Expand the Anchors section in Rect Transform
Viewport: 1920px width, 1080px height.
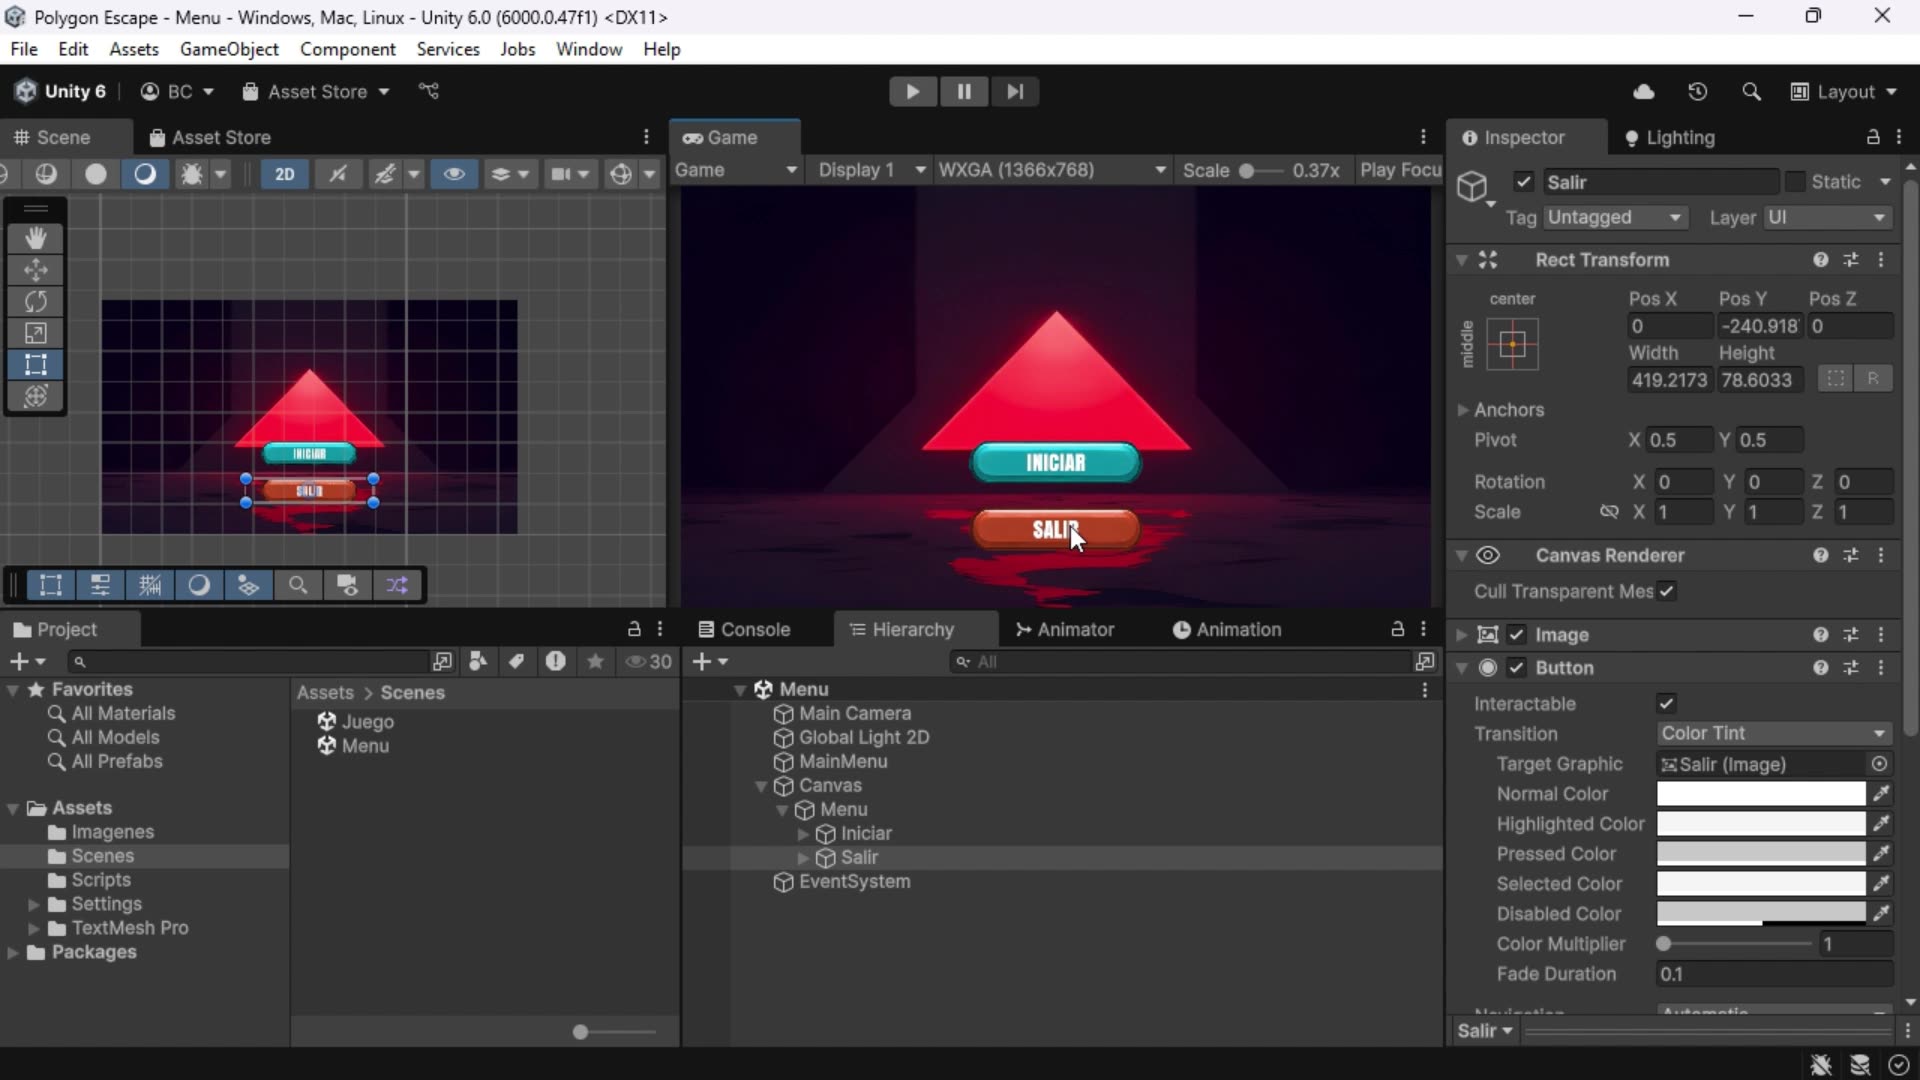click(x=1463, y=410)
